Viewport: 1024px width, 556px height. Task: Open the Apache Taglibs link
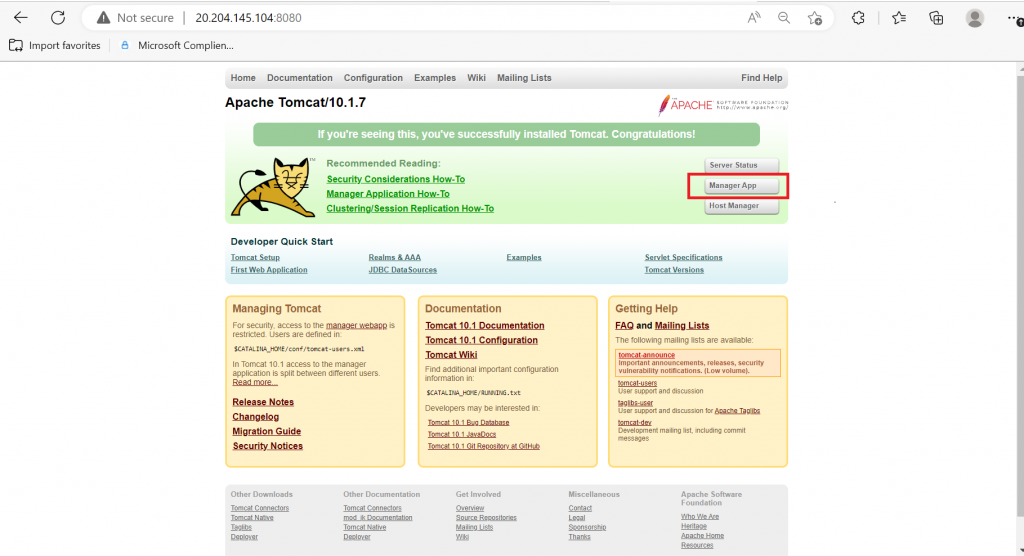[737, 411]
